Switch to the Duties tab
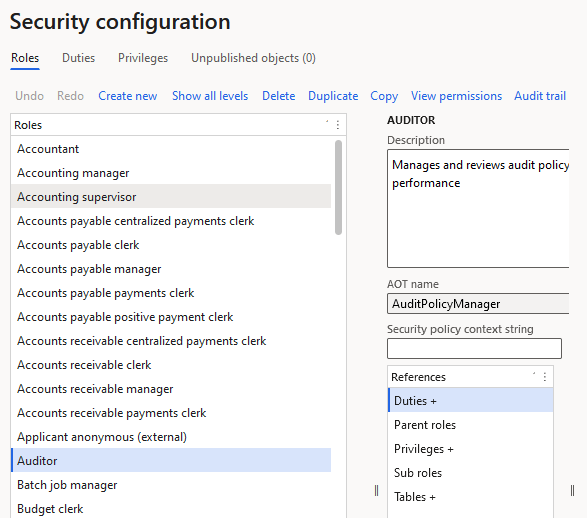Screen dimensions: 587x518 (x=79, y=58)
